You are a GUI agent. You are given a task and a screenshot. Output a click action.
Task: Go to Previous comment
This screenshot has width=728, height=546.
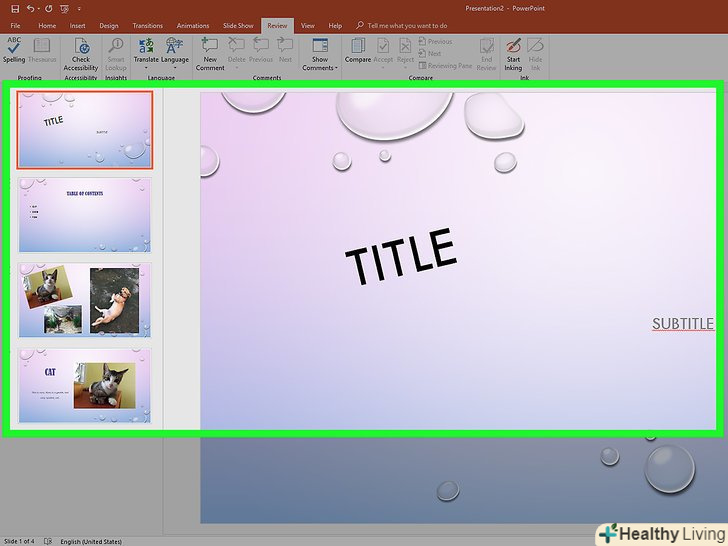(x=260, y=50)
